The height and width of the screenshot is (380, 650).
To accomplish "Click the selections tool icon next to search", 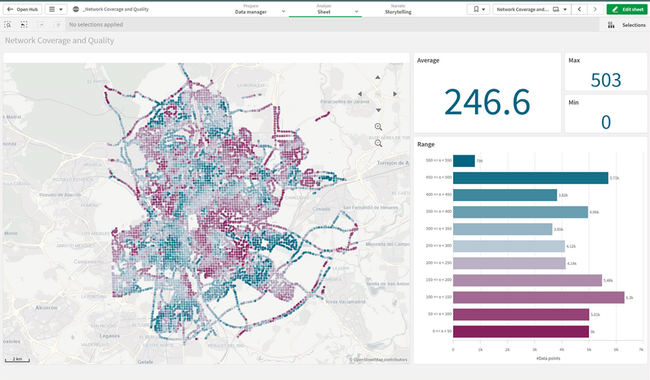I will coord(24,25).
